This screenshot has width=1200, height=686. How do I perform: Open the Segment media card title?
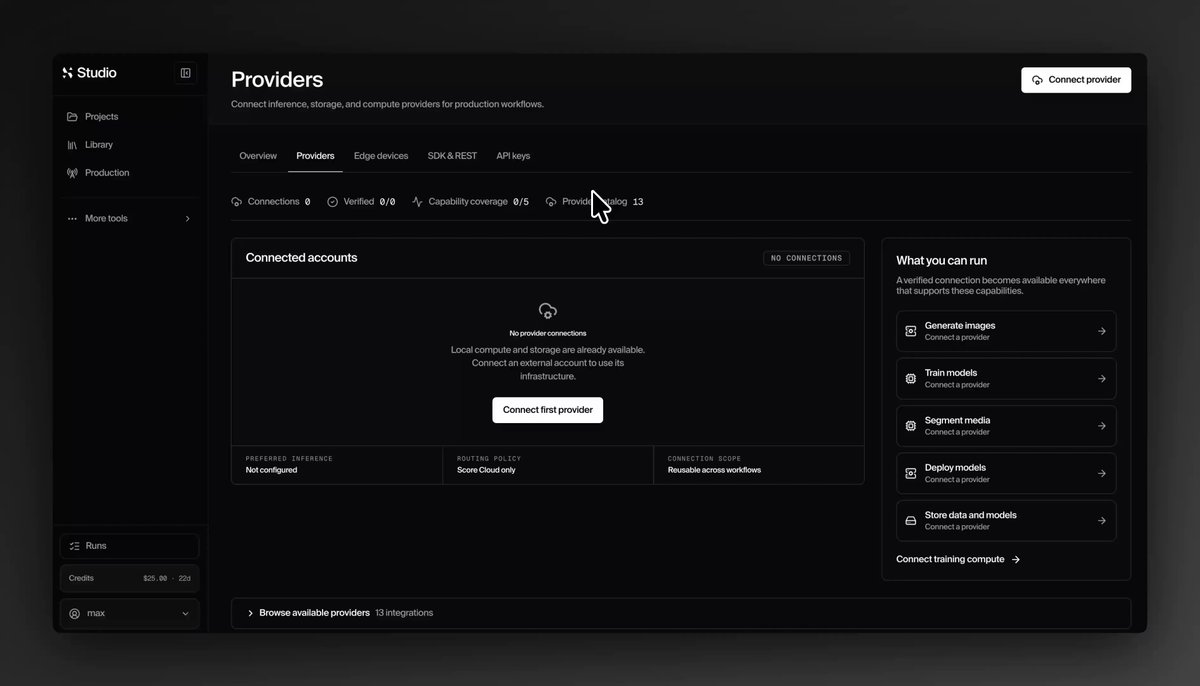(957, 420)
